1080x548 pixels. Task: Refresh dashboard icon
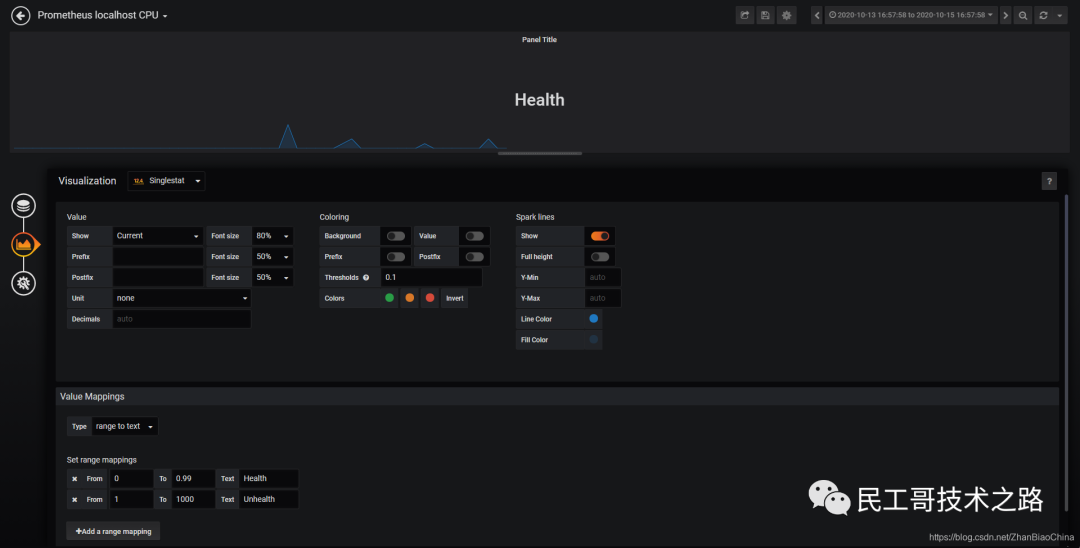(x=1043, y=15)
